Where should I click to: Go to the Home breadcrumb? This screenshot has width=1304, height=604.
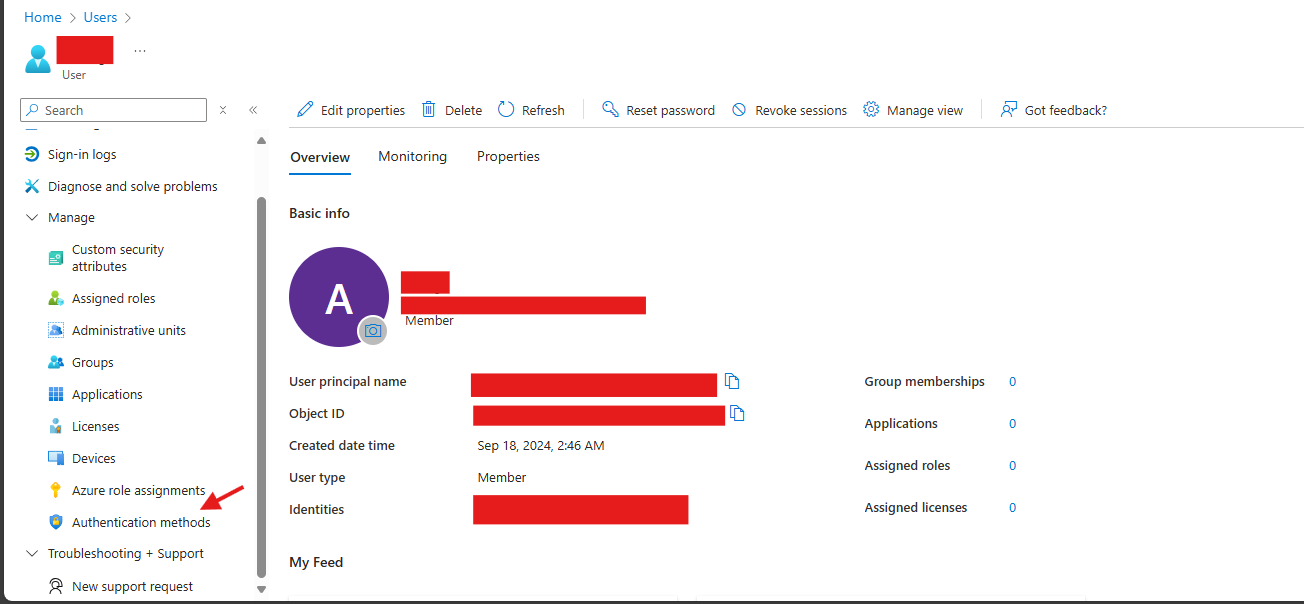[42, 17]
